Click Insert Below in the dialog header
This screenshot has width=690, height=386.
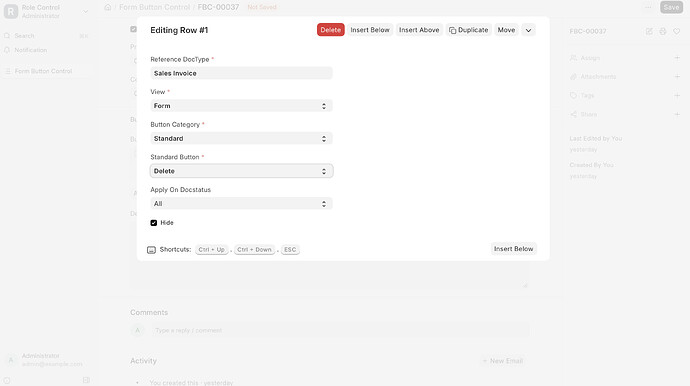370,30
